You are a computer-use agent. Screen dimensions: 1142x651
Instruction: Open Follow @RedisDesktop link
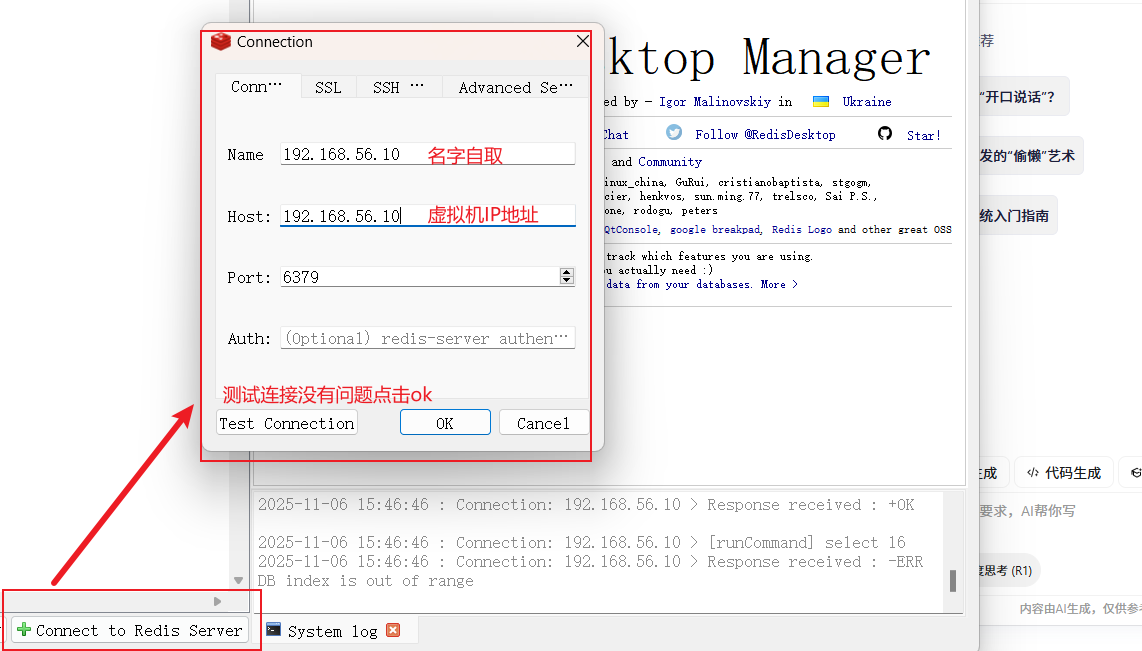765,135
